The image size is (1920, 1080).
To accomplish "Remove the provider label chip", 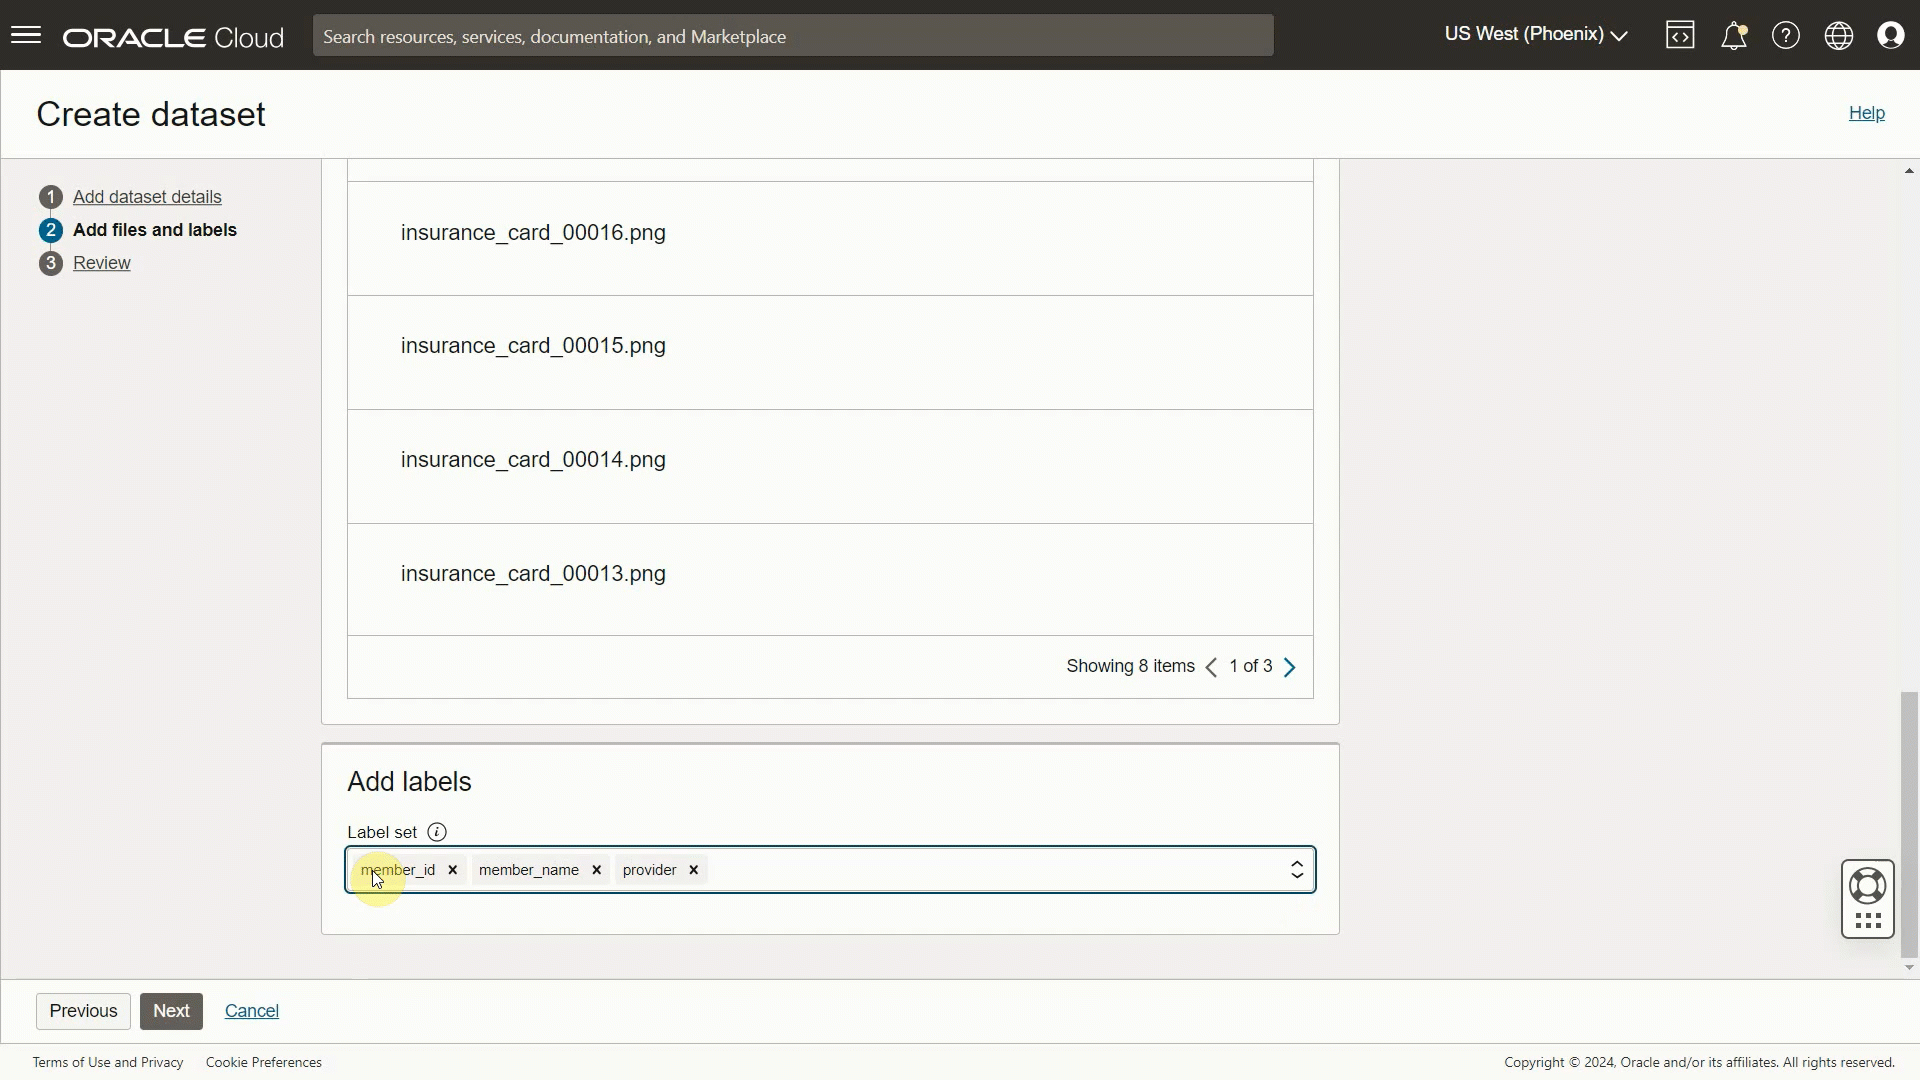I will tap(692, 870).
